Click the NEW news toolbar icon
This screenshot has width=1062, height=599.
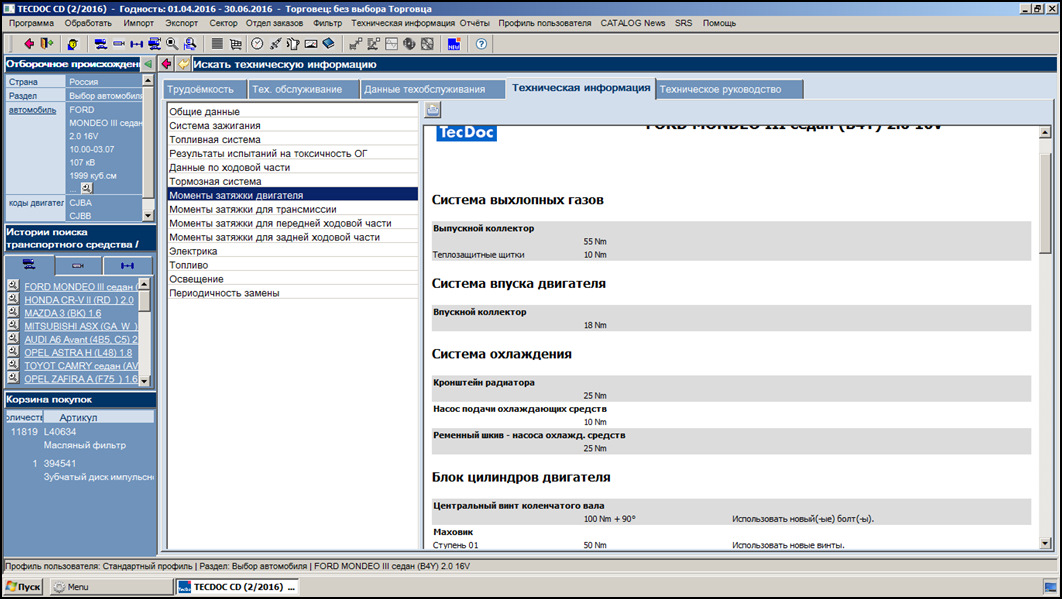pyautogui.click(x=454, y=44)
